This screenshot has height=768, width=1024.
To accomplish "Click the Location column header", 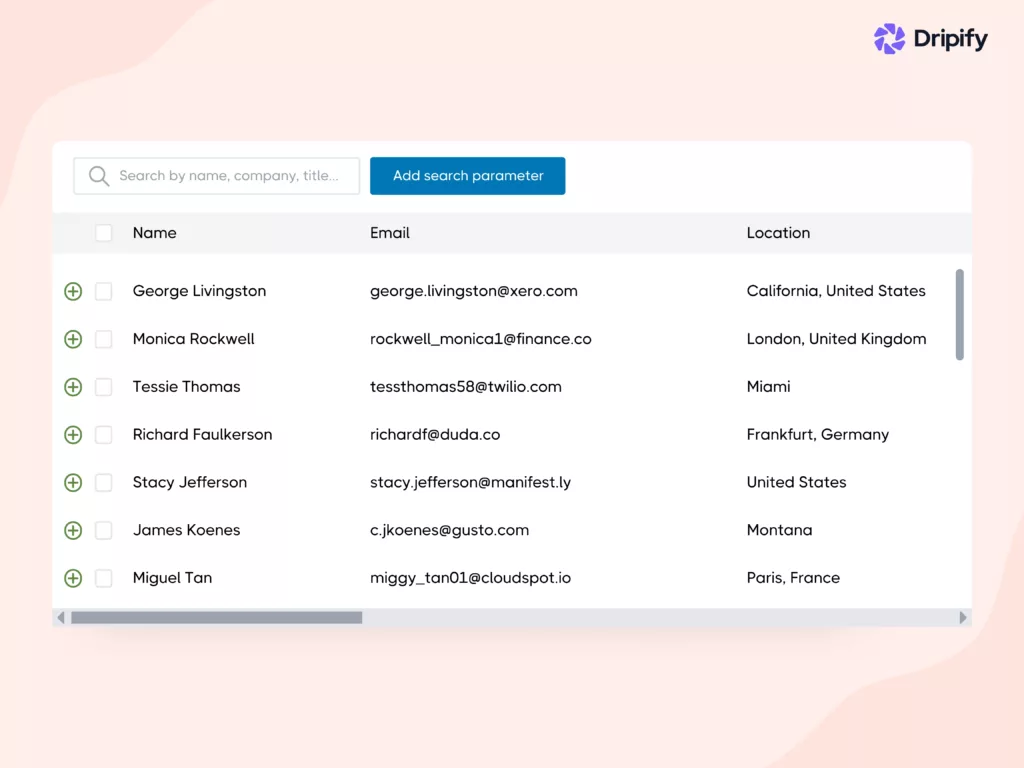I will click(x=778, y=232).
